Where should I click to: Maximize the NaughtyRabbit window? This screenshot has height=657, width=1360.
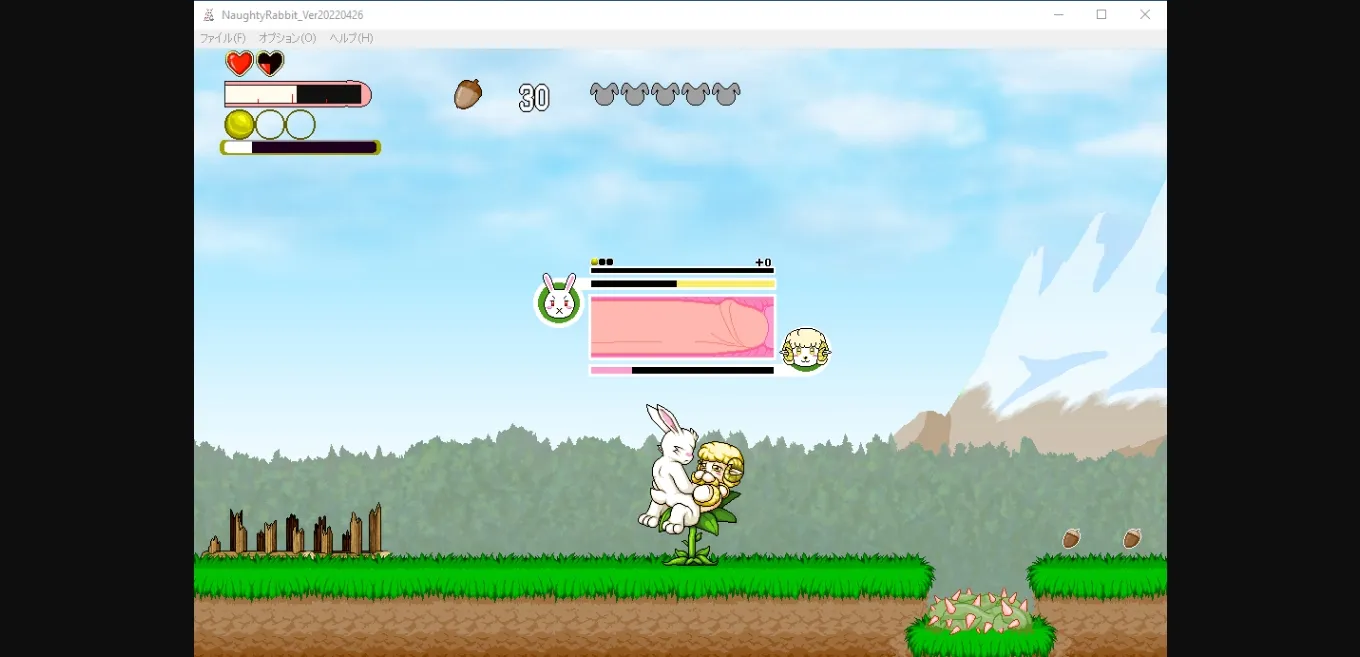tap(1101, 14)
